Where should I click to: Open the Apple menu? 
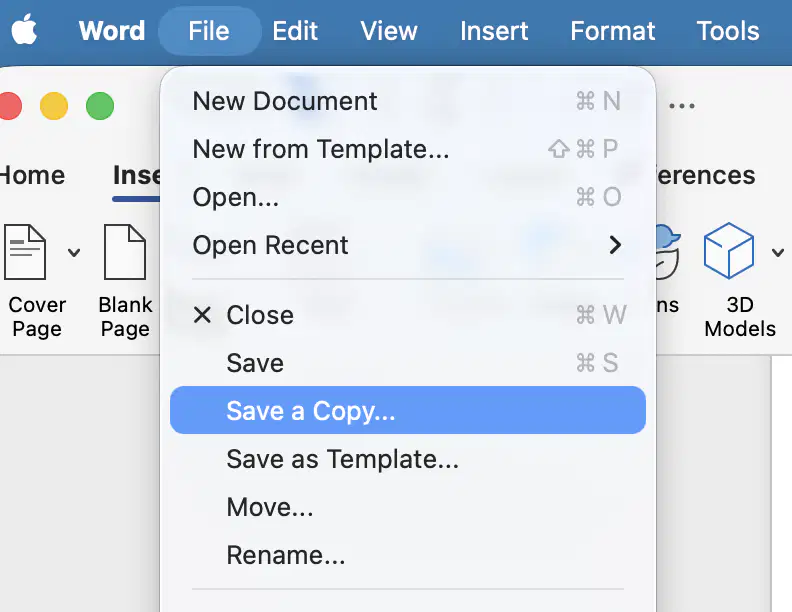pos(24,30)
